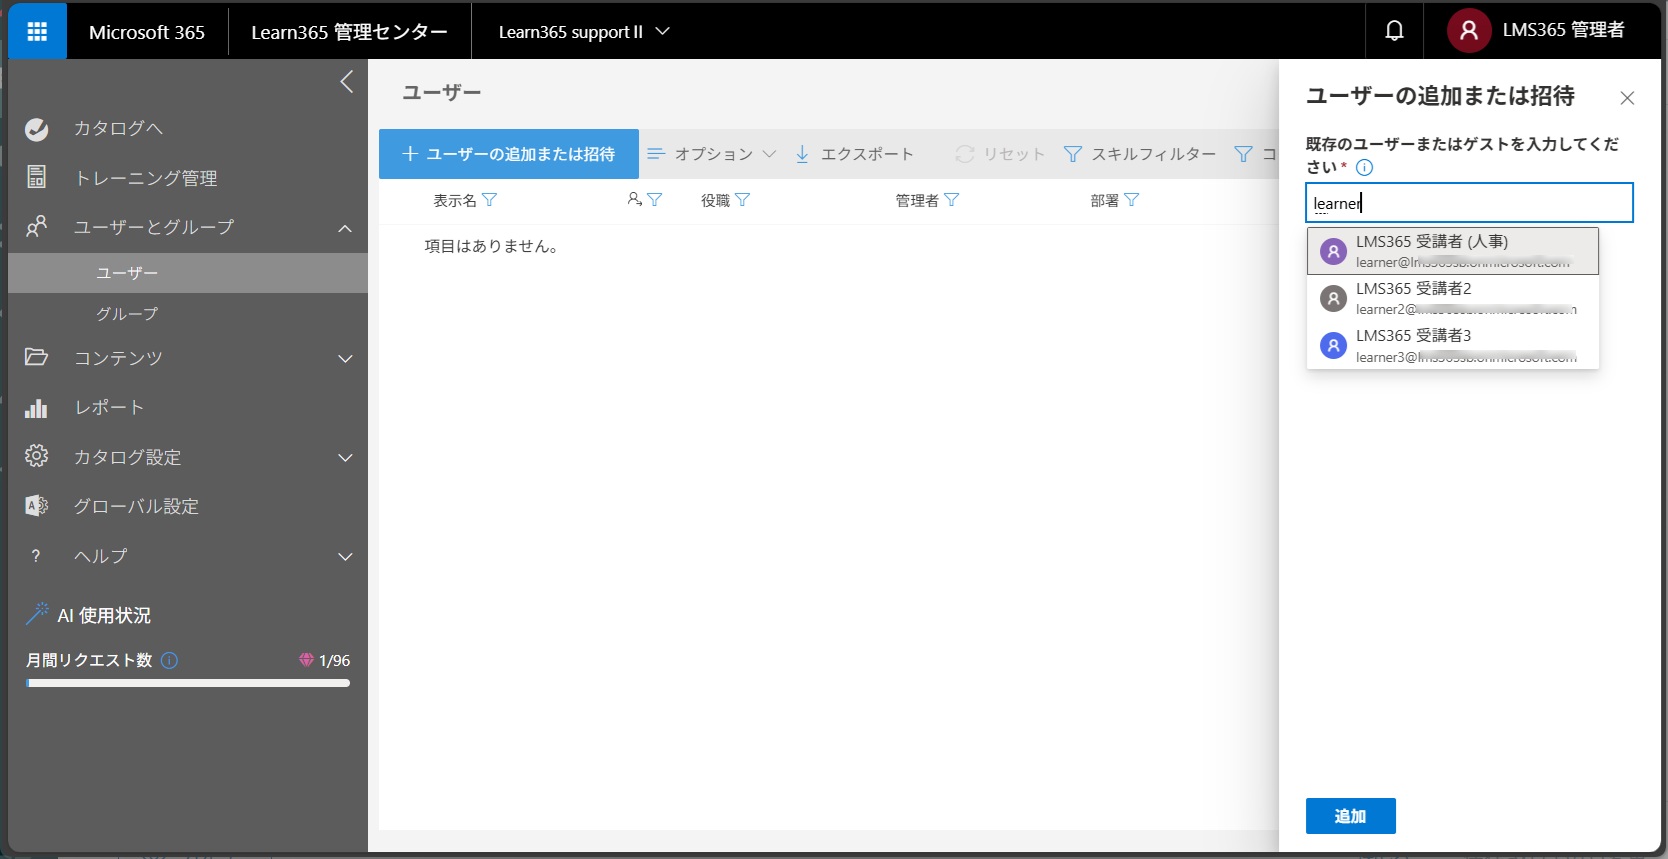Click the カタログへ checkmark icon
Viewport: 1668px width, 859px height.
tap(37, 129)
